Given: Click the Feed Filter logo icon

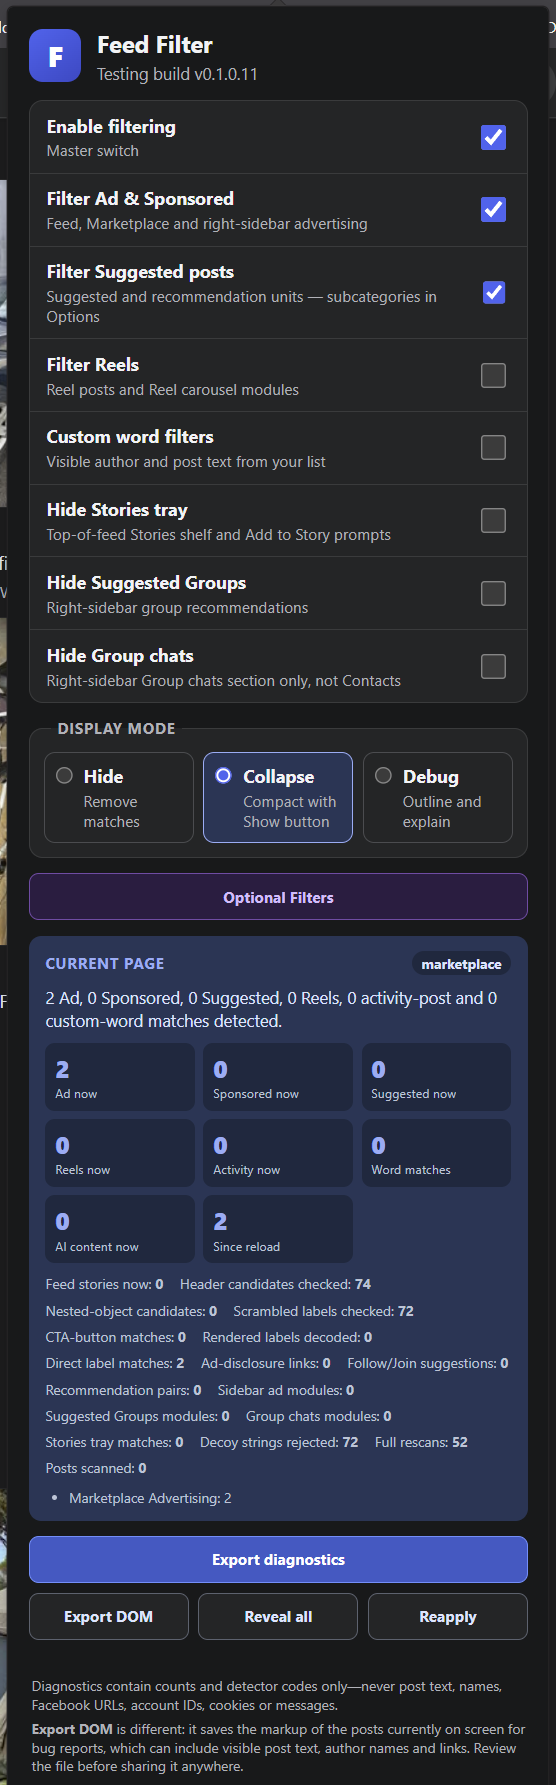Looking at the screenshot, I should tap(55, 56).
